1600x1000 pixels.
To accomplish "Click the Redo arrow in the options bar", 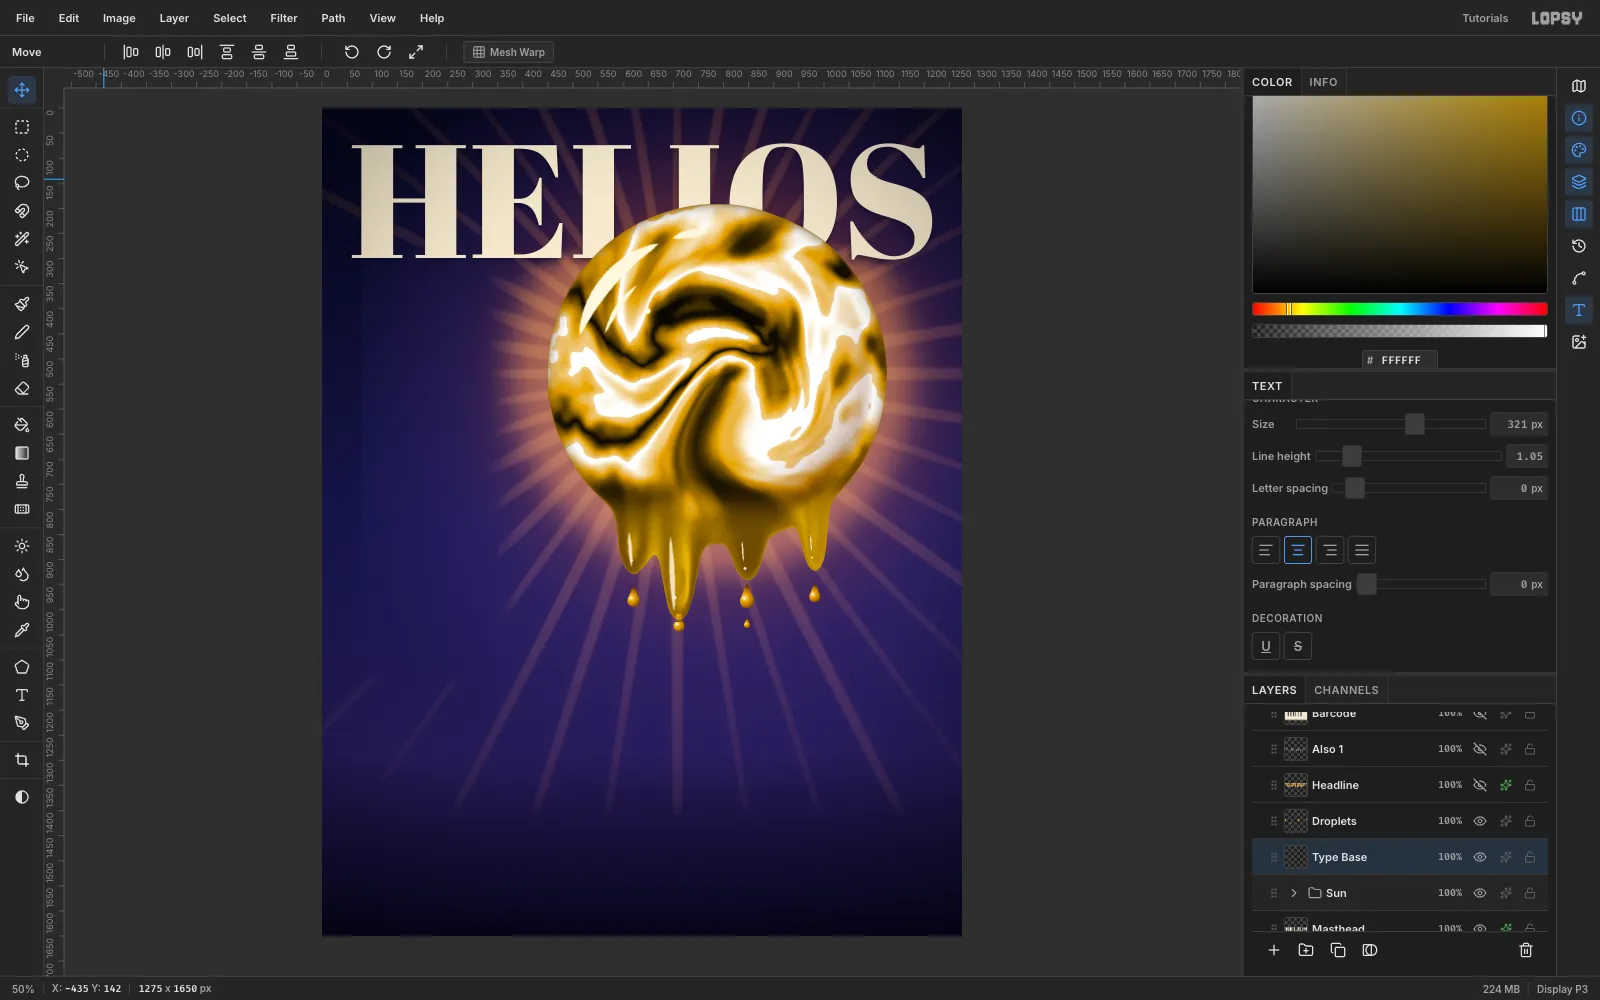I will coord(384,52).
